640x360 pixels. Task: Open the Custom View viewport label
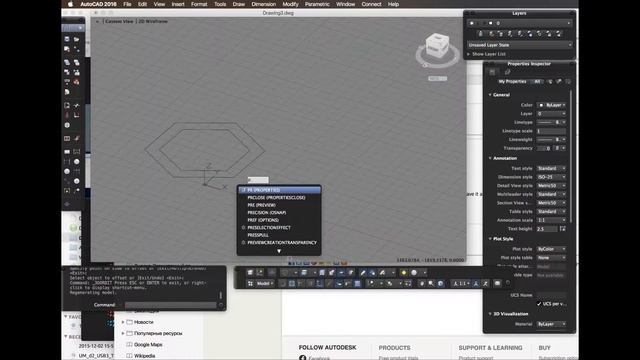tap(119, 21)
